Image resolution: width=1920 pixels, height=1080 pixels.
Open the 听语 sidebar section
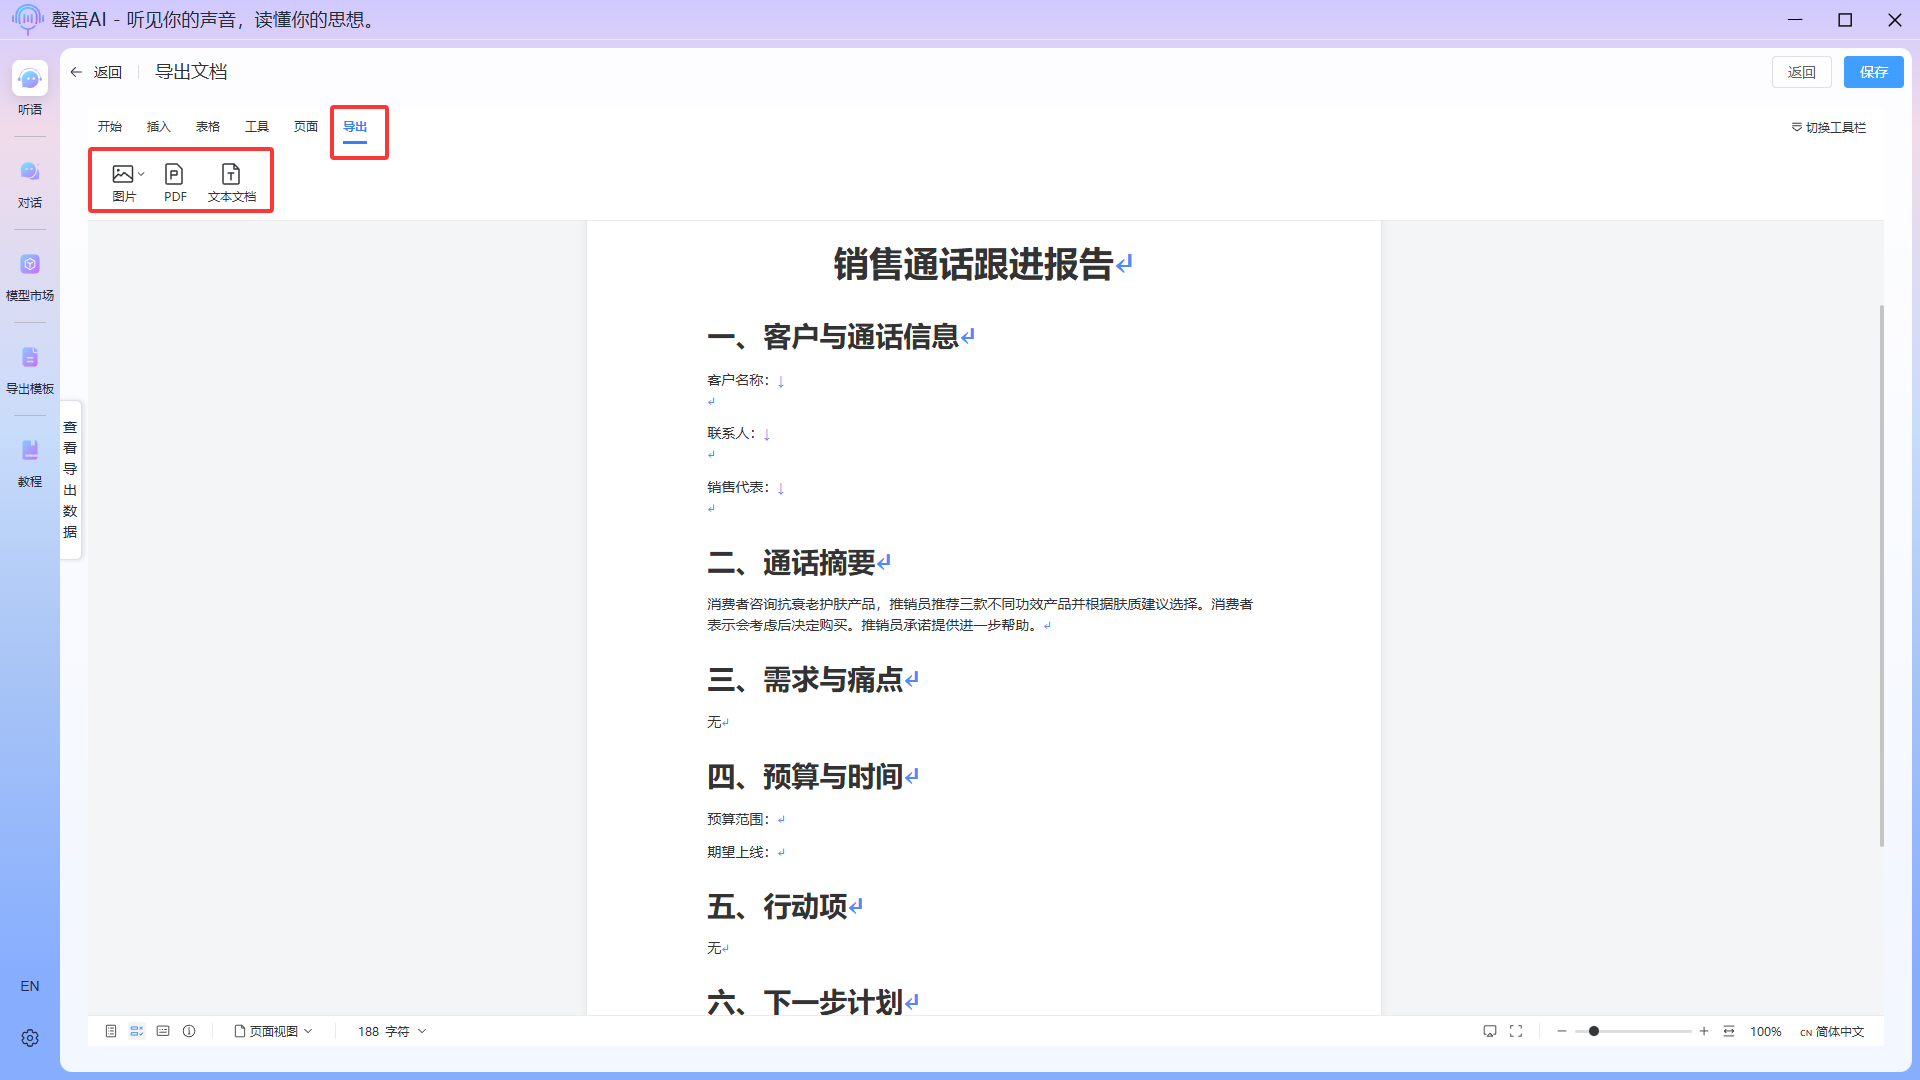tap(30, 88)
